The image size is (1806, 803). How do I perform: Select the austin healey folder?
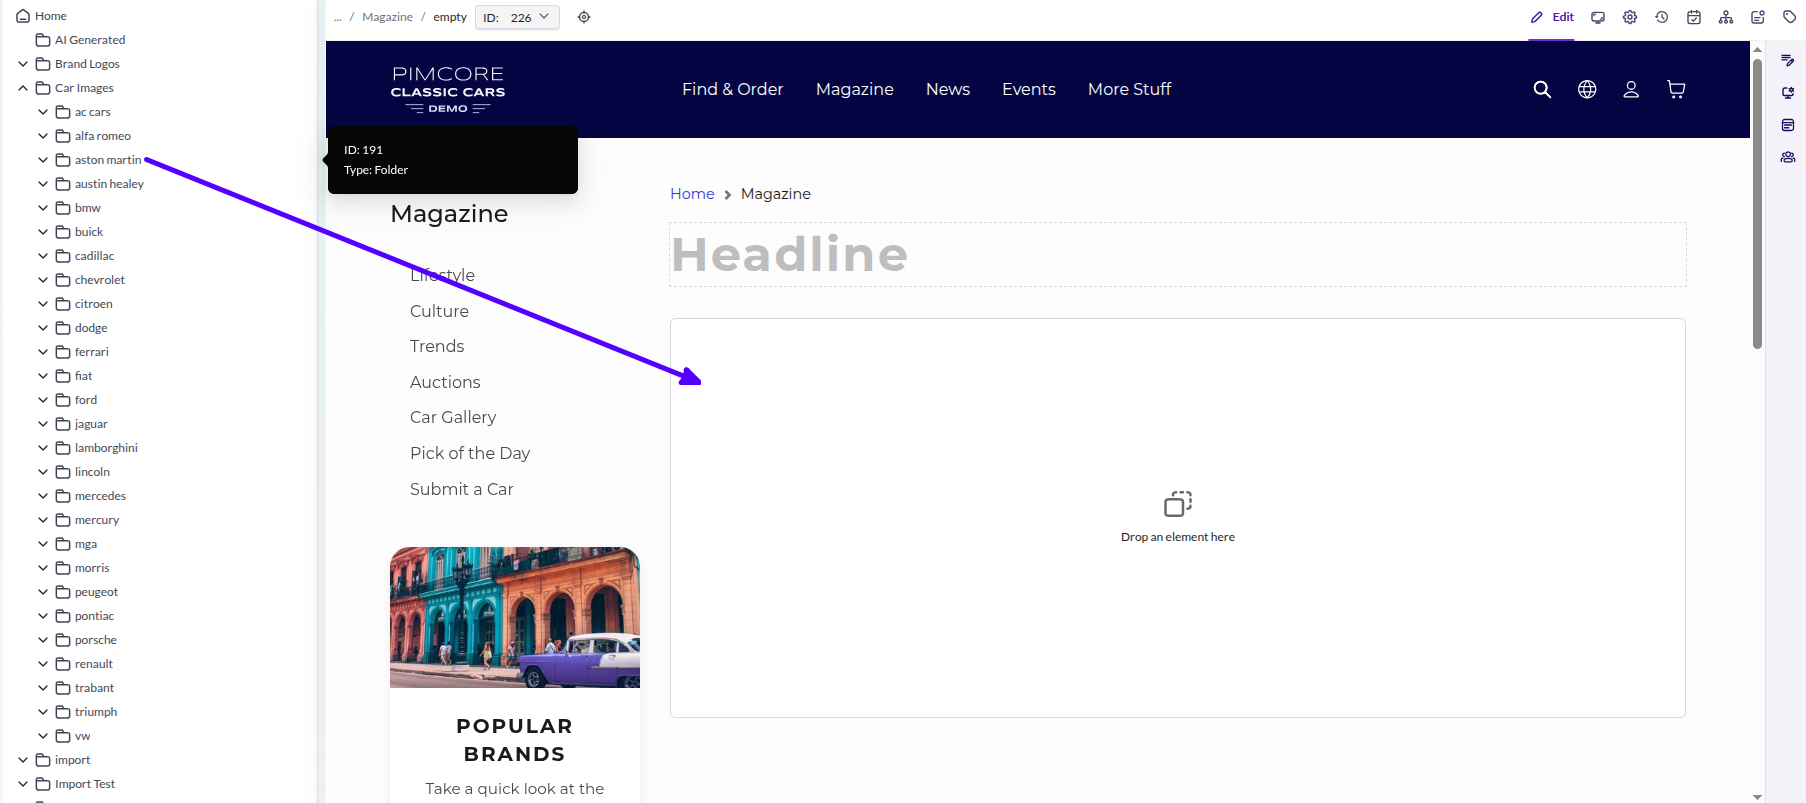tap(100, 184)
